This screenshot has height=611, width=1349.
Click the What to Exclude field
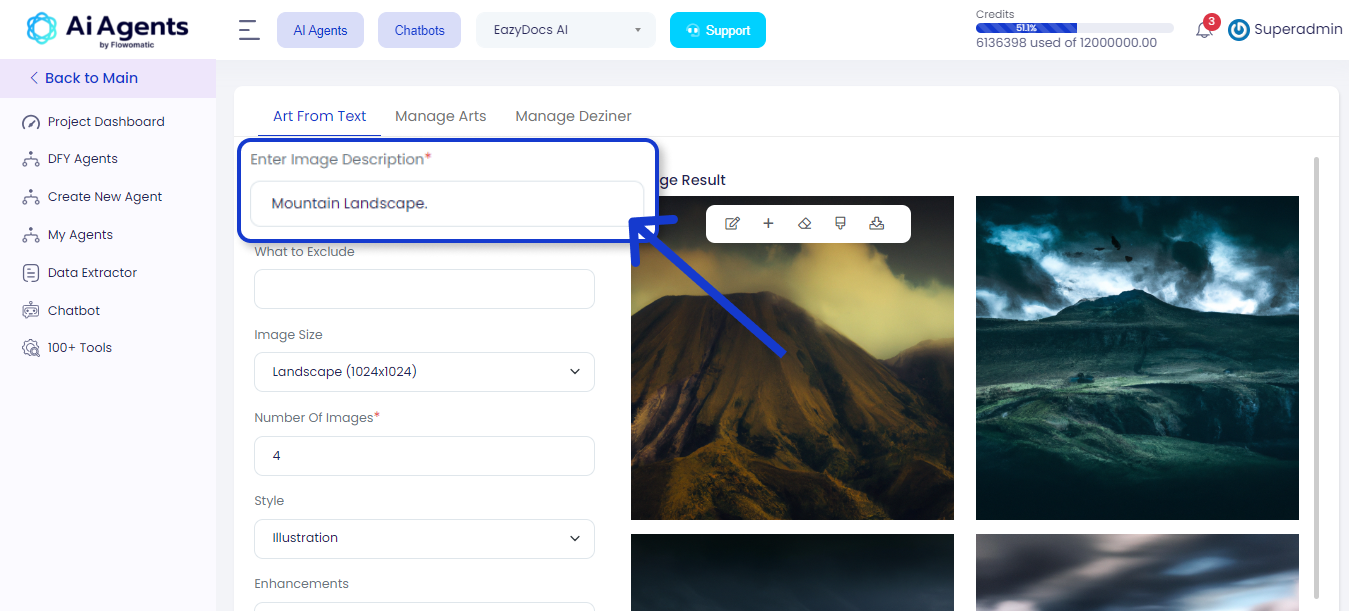[x=424, y=289]
